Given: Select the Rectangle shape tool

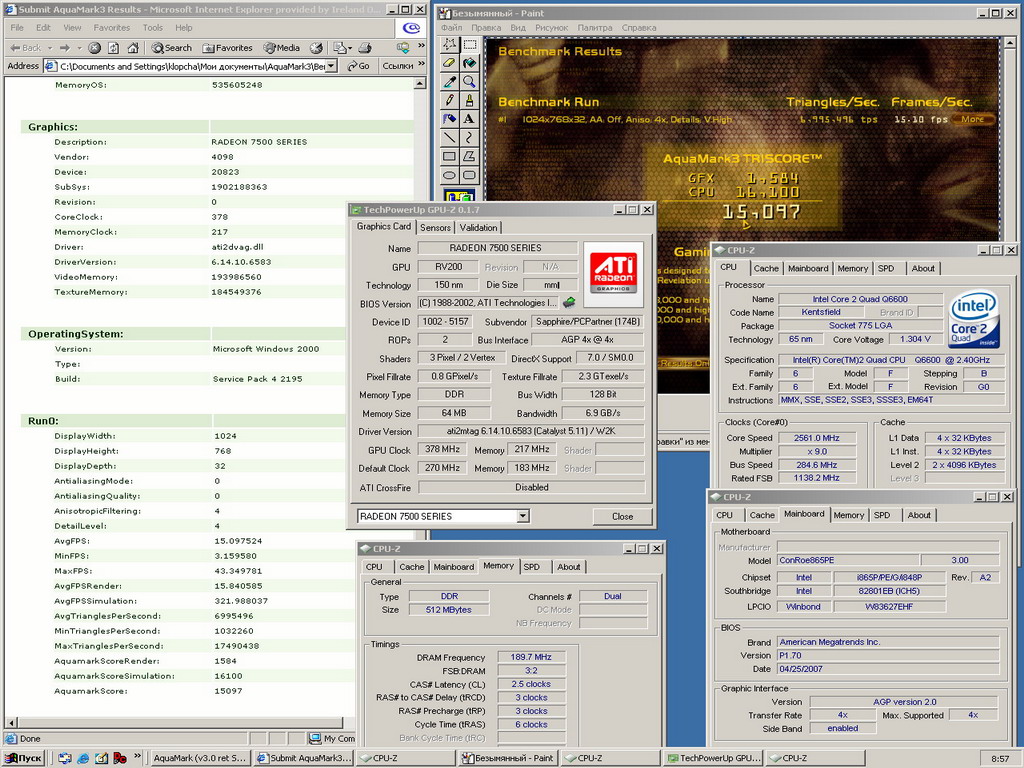Looking at the screenshot, I should pos(449,157).
